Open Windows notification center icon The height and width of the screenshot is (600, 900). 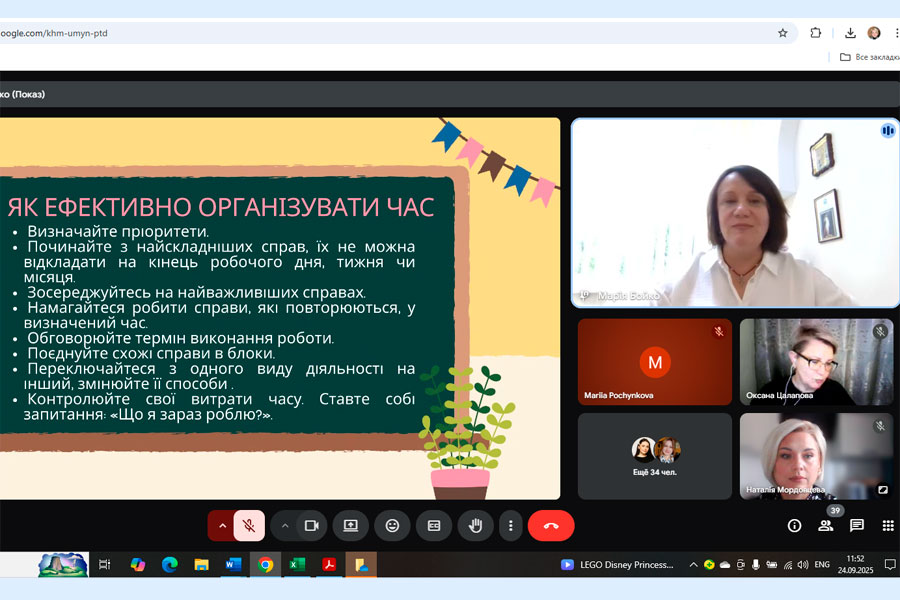pyautogui.click(x=890, y=565)
